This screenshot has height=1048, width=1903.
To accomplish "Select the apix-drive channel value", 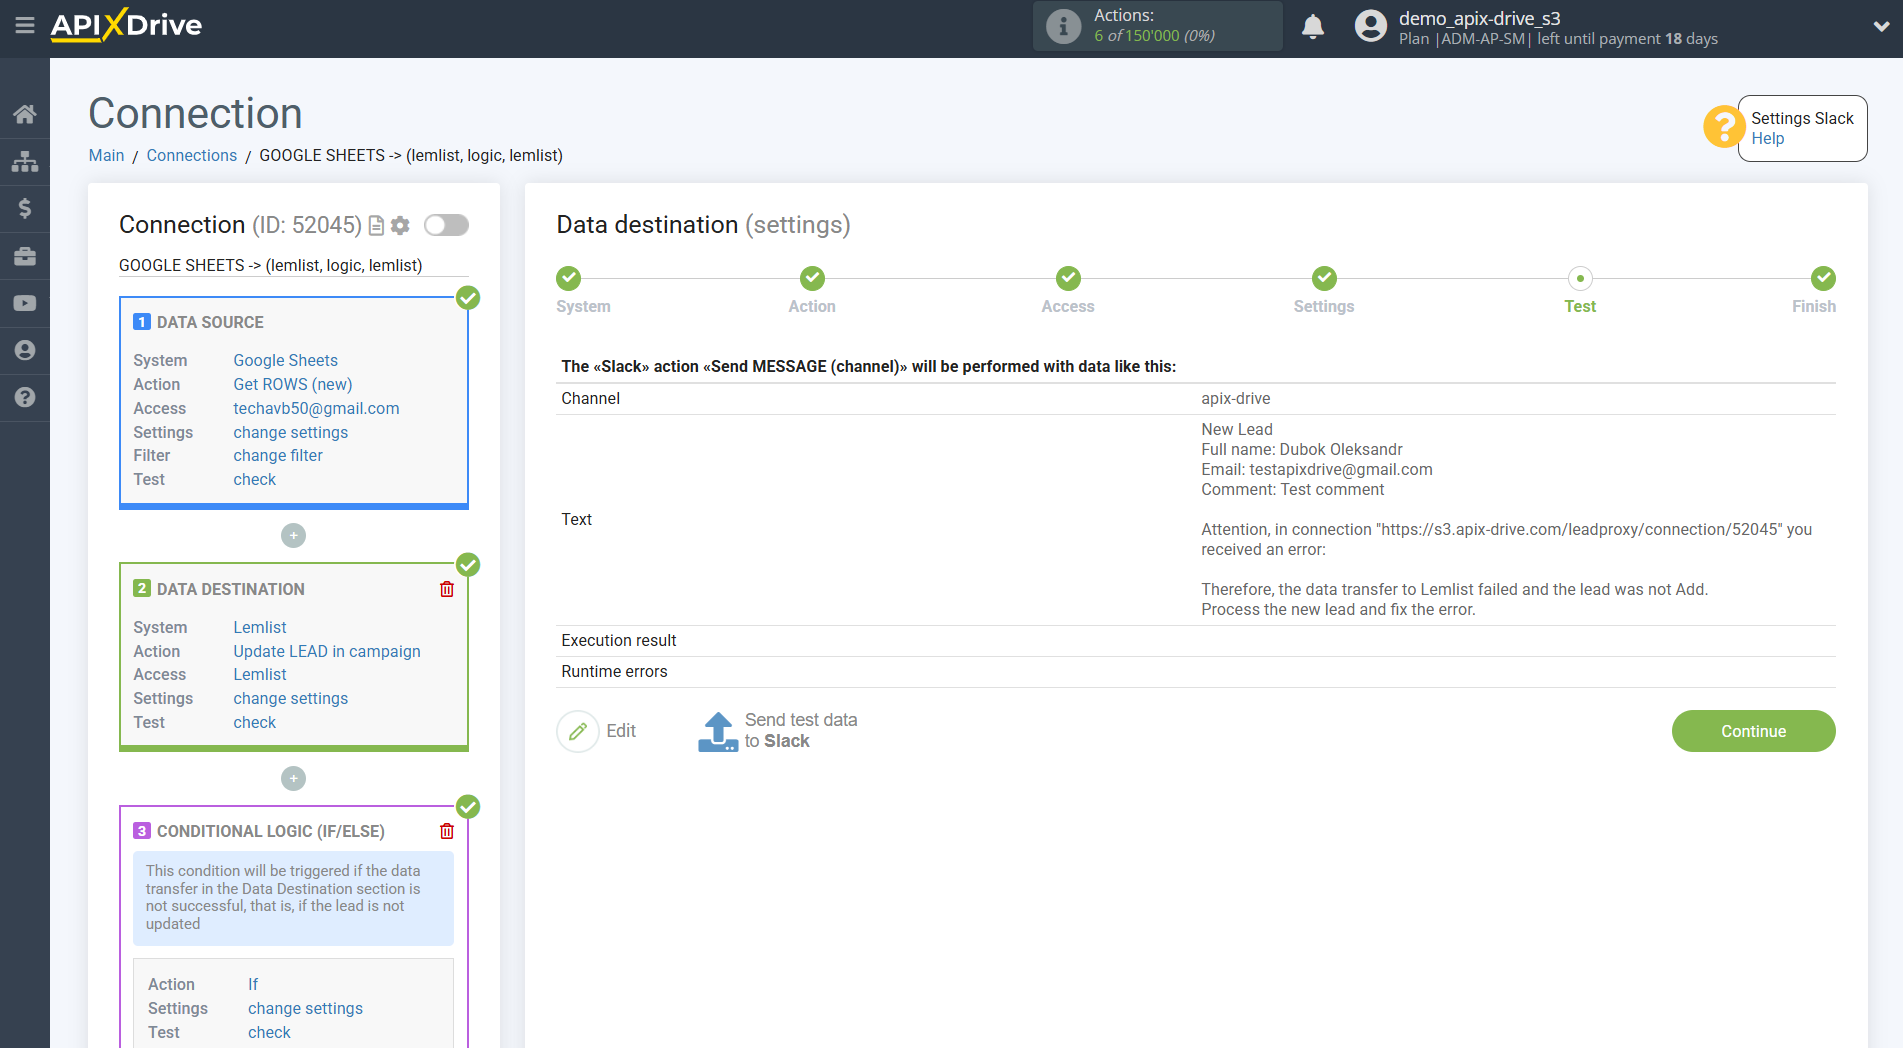I will 1236,398.
